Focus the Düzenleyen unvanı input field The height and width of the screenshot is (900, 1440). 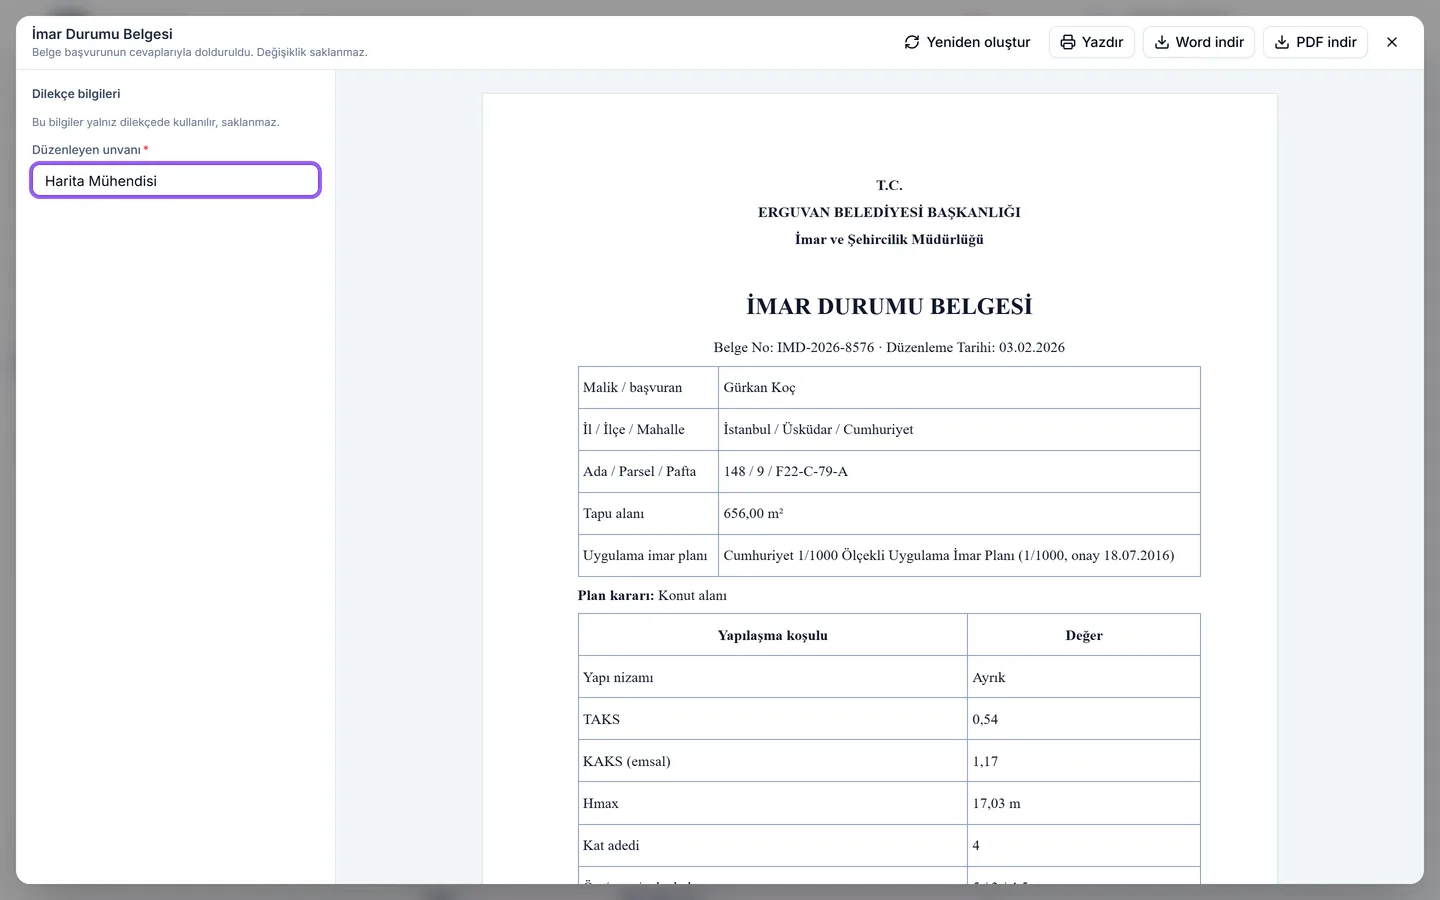point(176,181)
